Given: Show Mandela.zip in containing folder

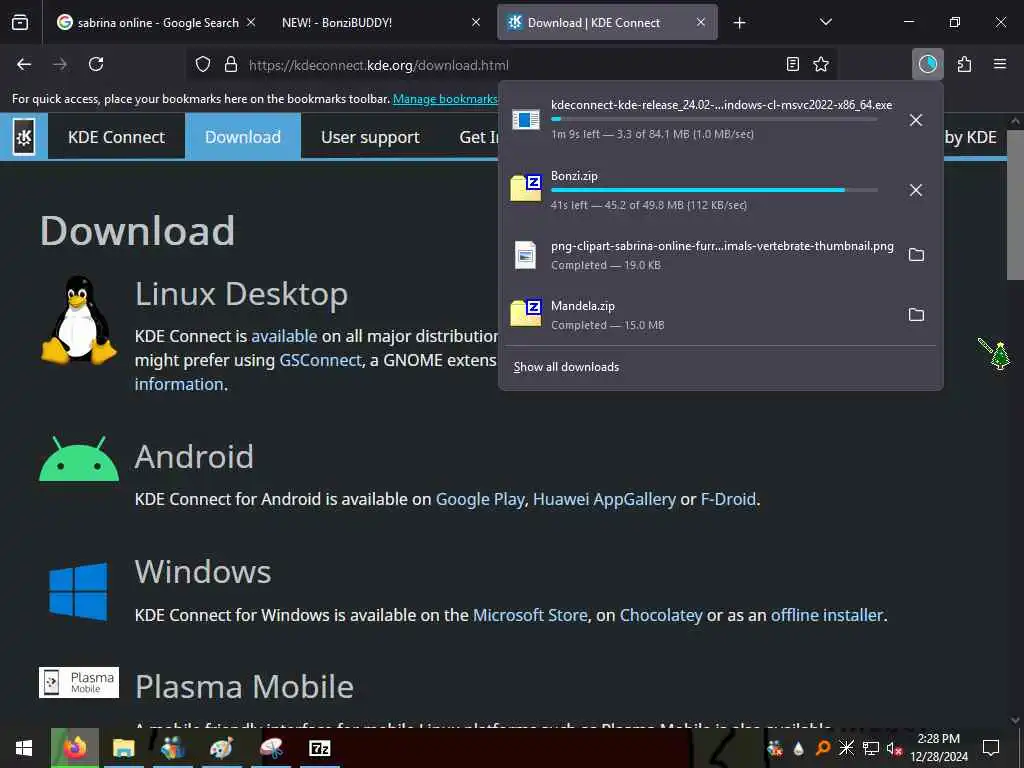Looking at the screenshot, I should click(916, 315).
